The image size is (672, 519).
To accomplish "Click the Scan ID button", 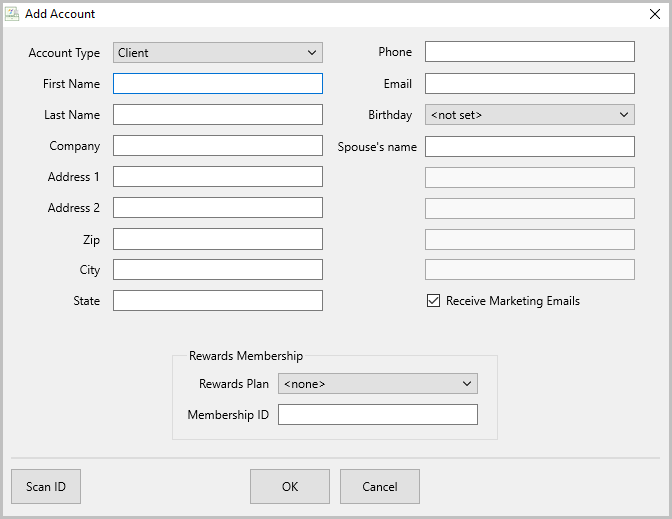I will (46, 486).
